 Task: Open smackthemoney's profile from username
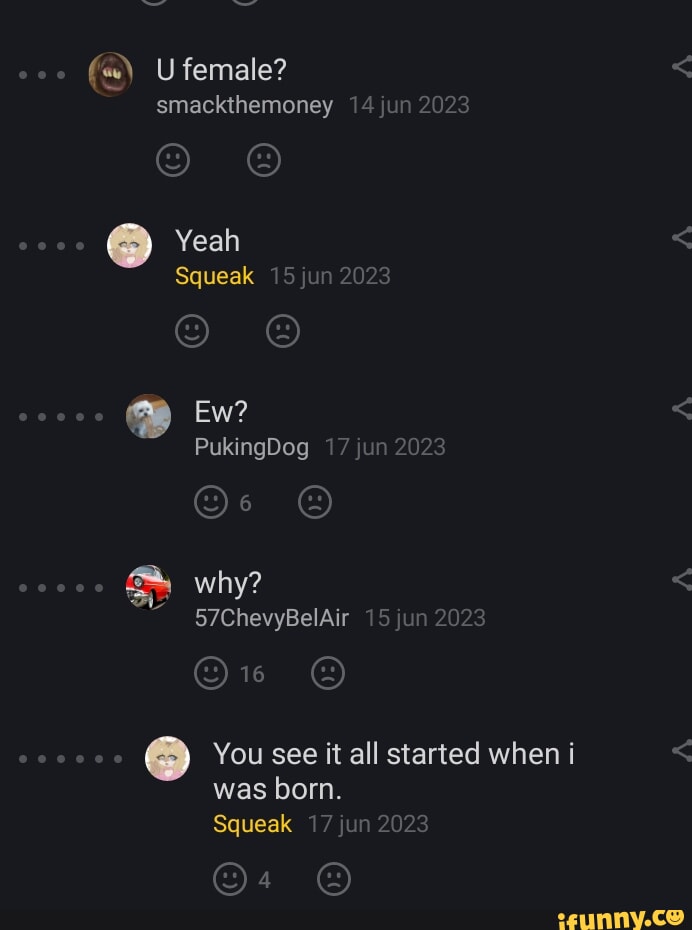[x=244, y=105]
